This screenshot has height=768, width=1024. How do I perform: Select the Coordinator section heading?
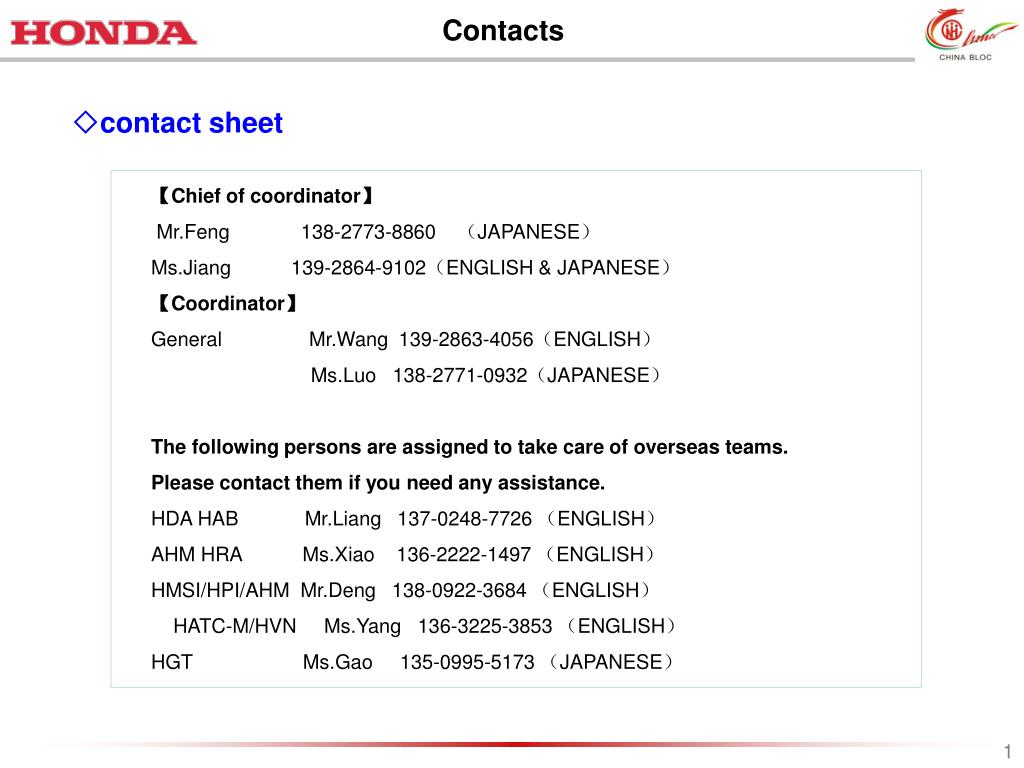pos(227,304)
